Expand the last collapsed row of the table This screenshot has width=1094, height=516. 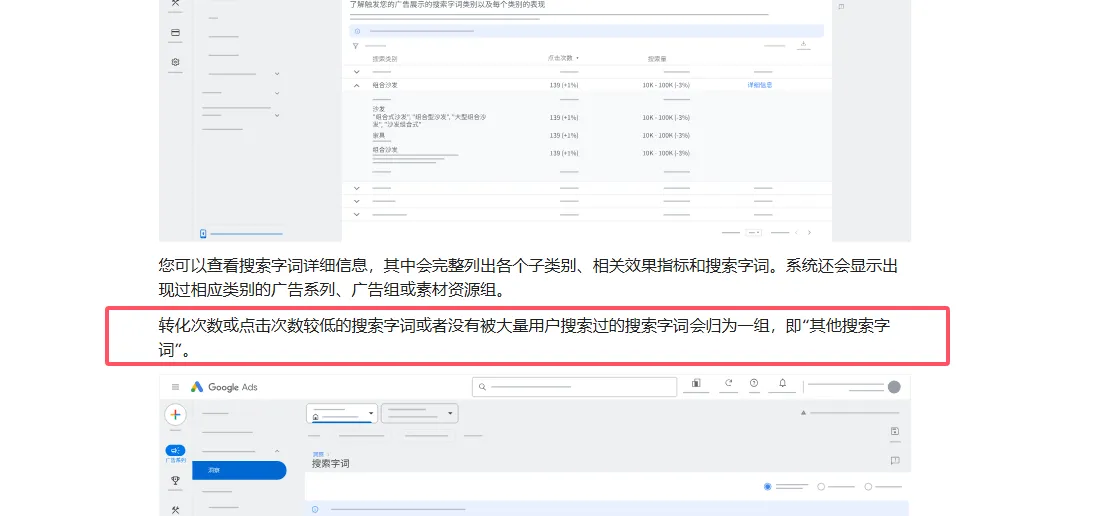coord(357,214)
